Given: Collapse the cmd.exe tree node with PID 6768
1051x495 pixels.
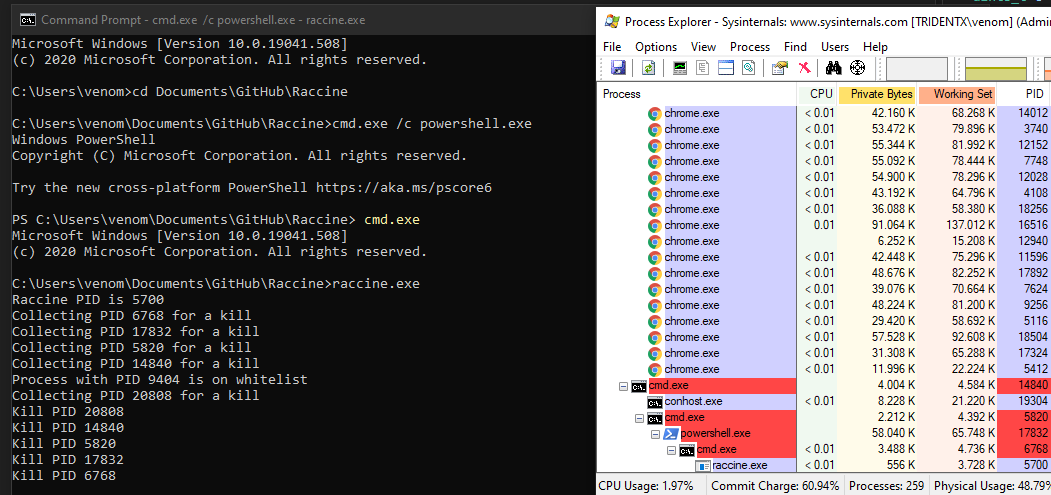Looking at the screenshot, I should click(x=672, y=451).
